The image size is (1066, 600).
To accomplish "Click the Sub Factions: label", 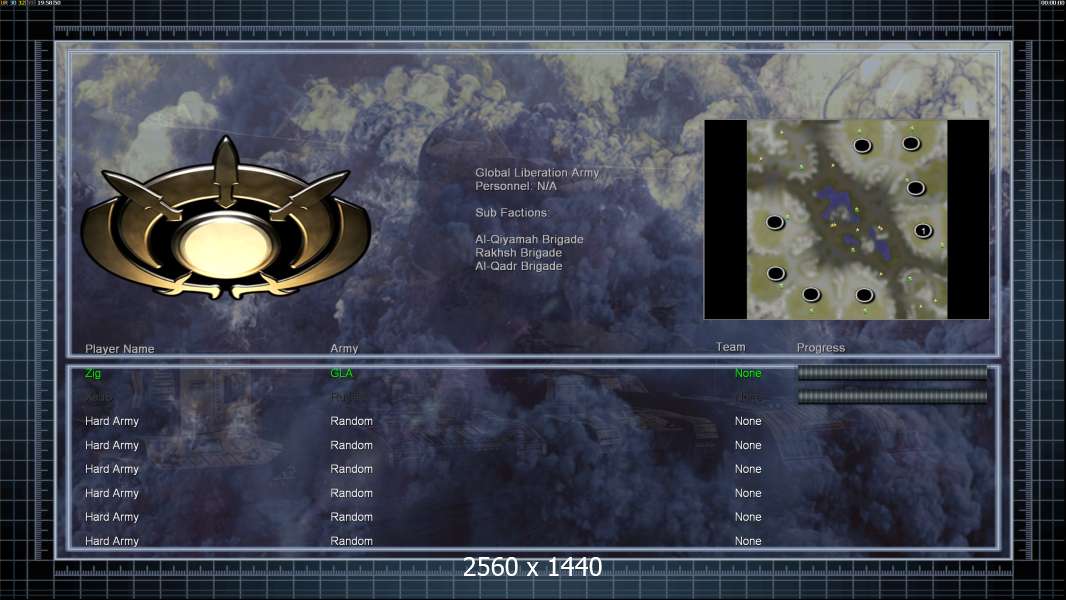I will click(x=512, y=212).
